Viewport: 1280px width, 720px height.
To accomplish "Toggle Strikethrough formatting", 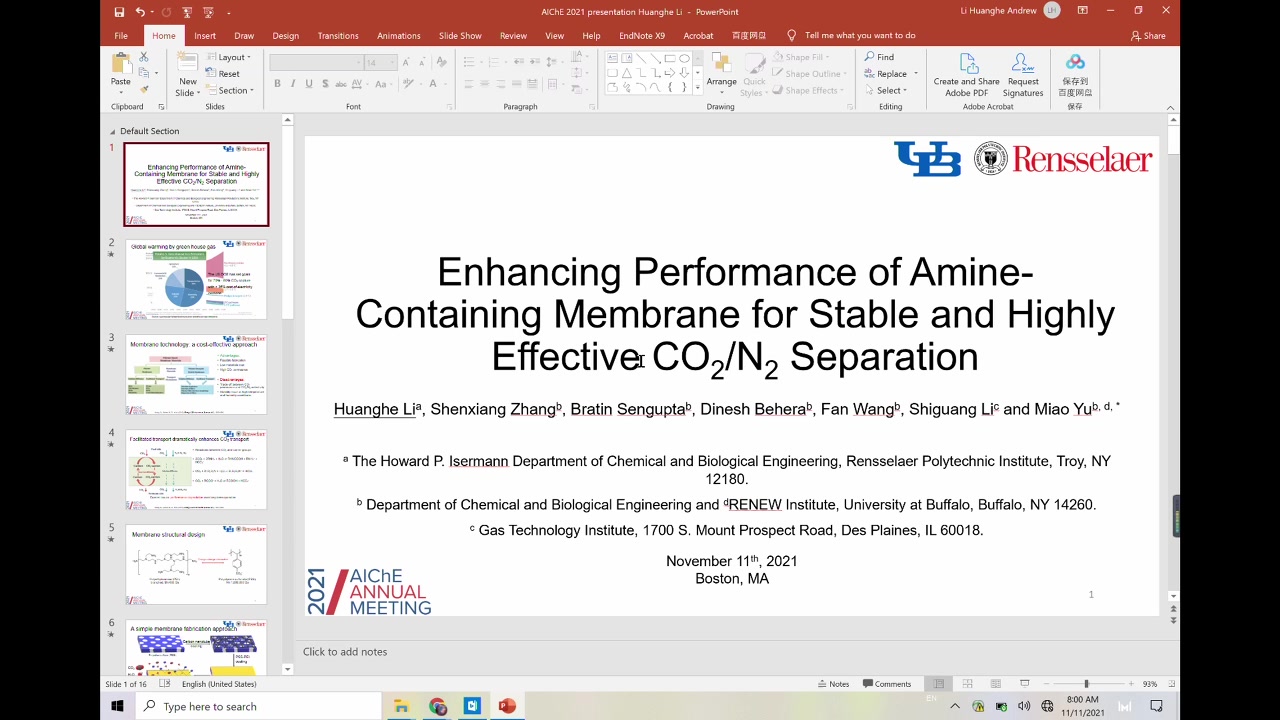I will [x=342, y=83].
